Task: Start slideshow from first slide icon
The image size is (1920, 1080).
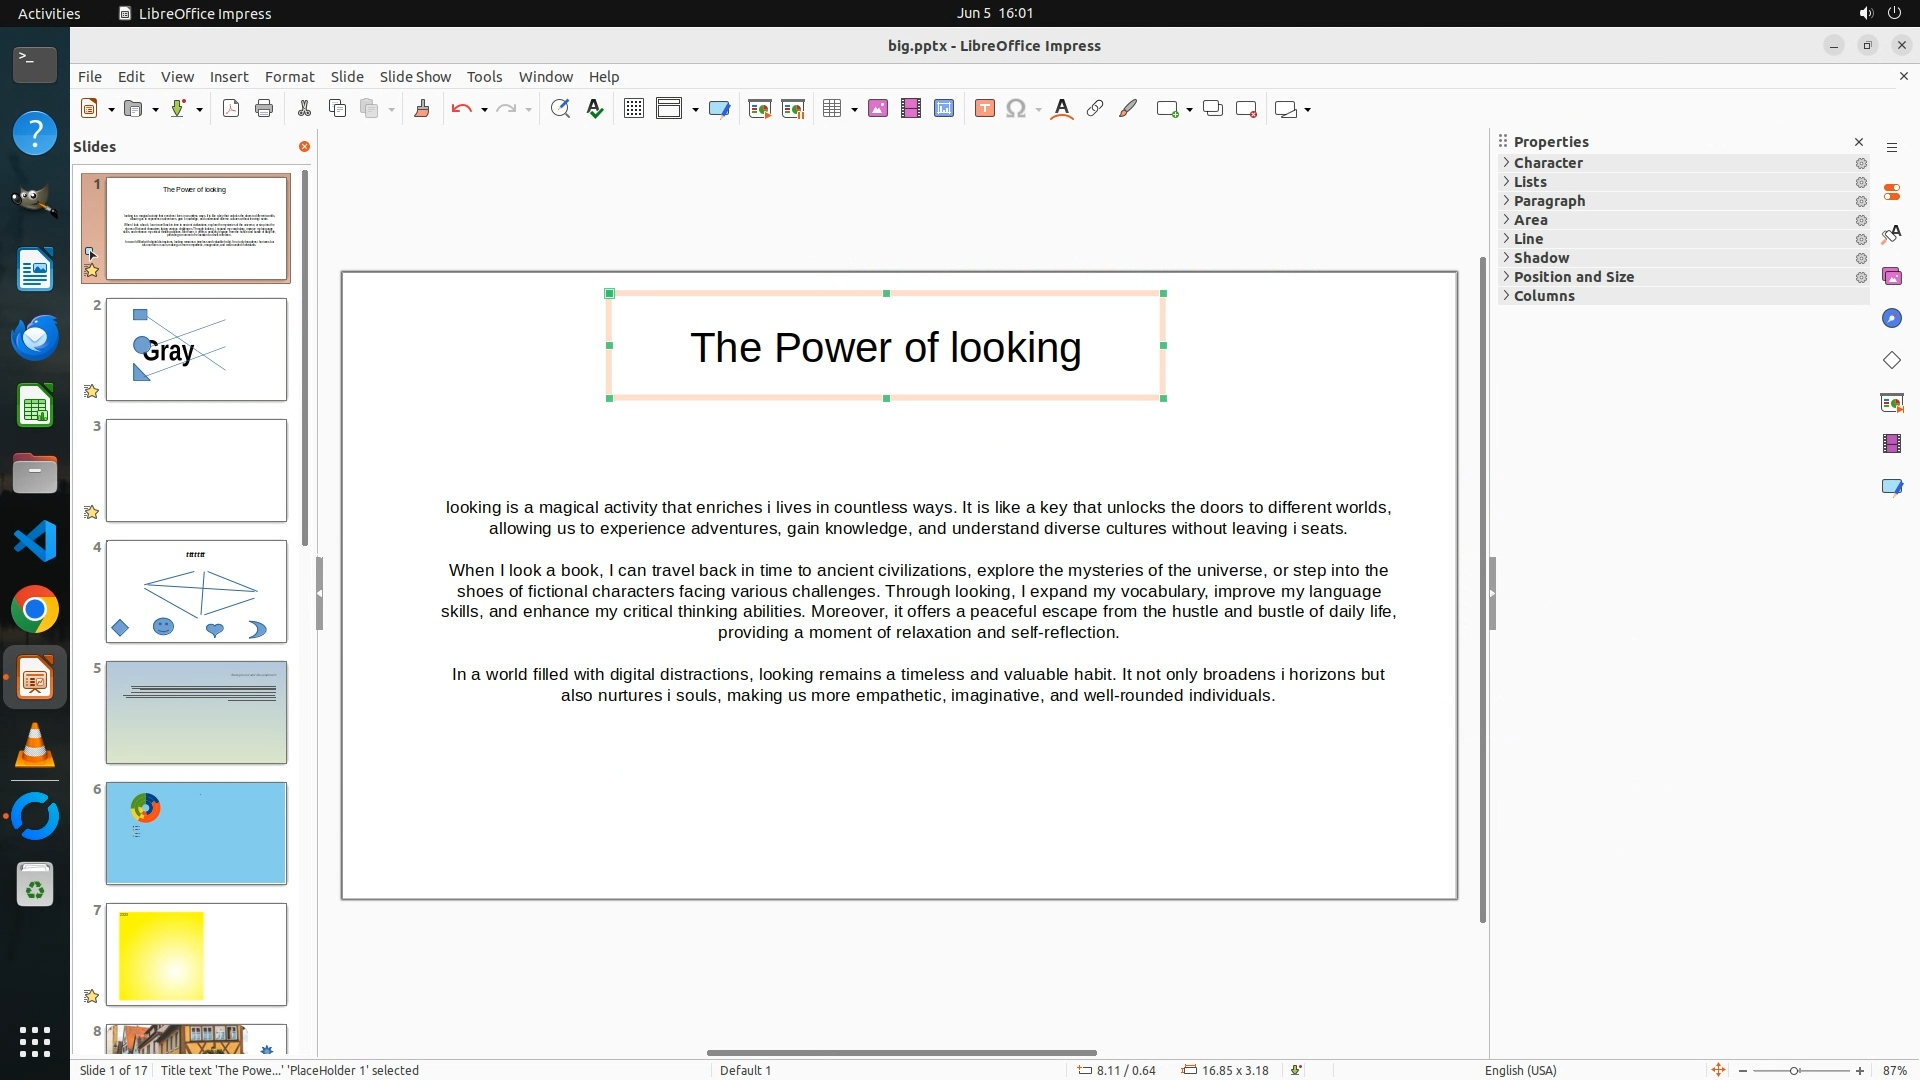Action: 759,109
